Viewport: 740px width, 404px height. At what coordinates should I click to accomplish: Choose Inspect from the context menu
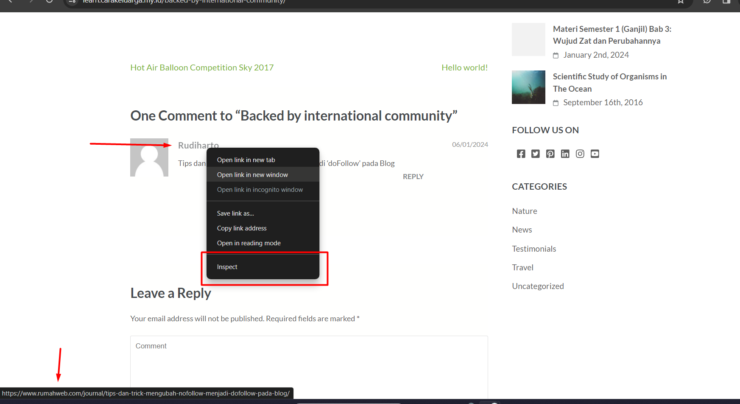point(263,267)
